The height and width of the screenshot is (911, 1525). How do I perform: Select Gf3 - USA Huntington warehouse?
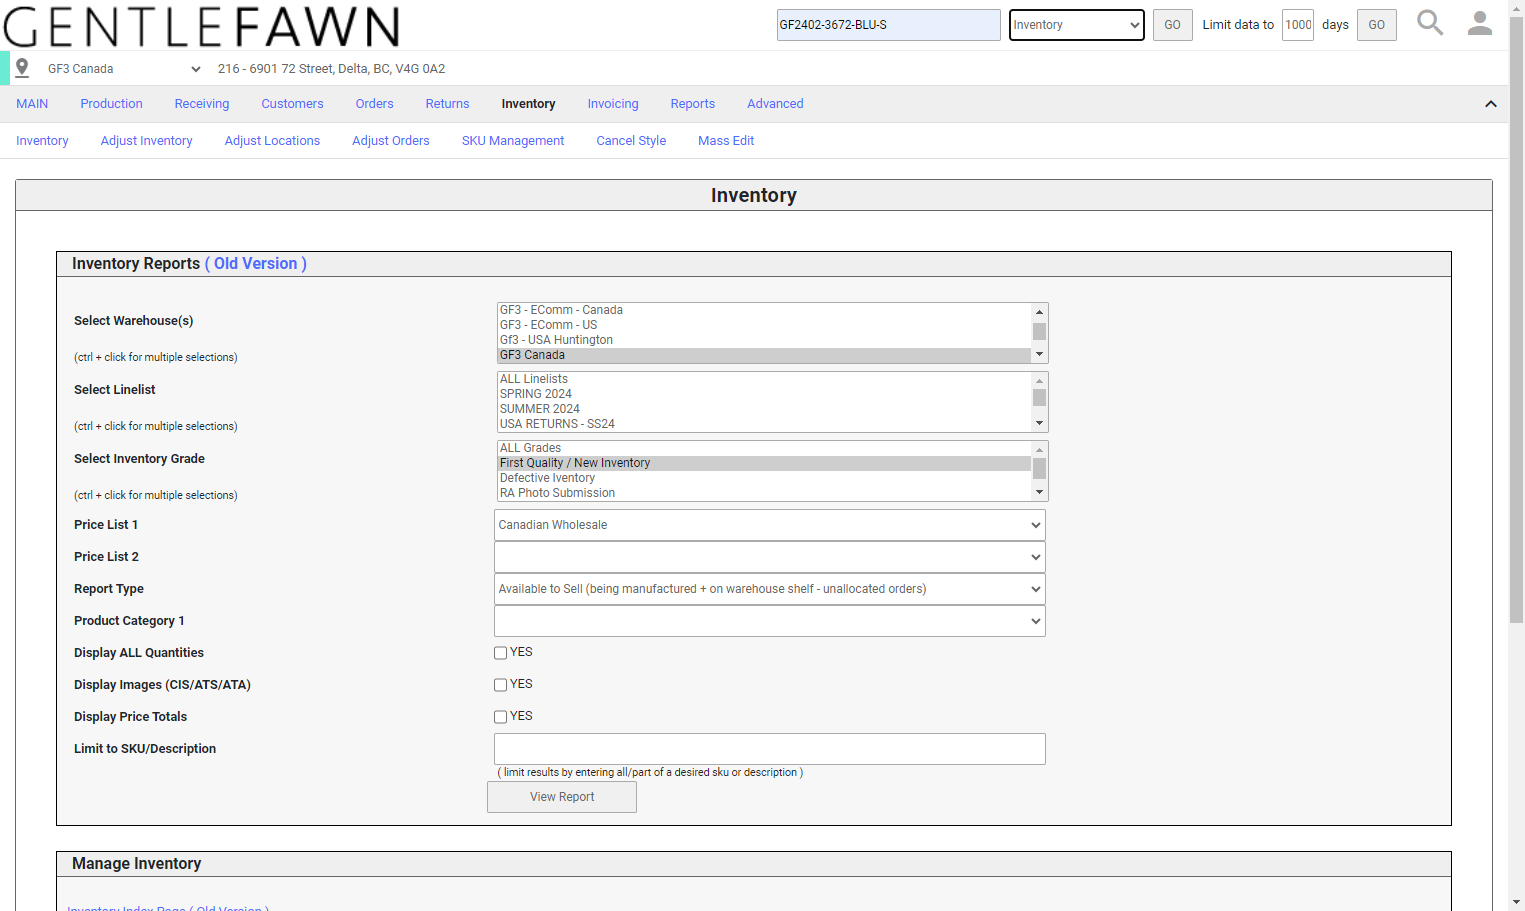point(764,340)
